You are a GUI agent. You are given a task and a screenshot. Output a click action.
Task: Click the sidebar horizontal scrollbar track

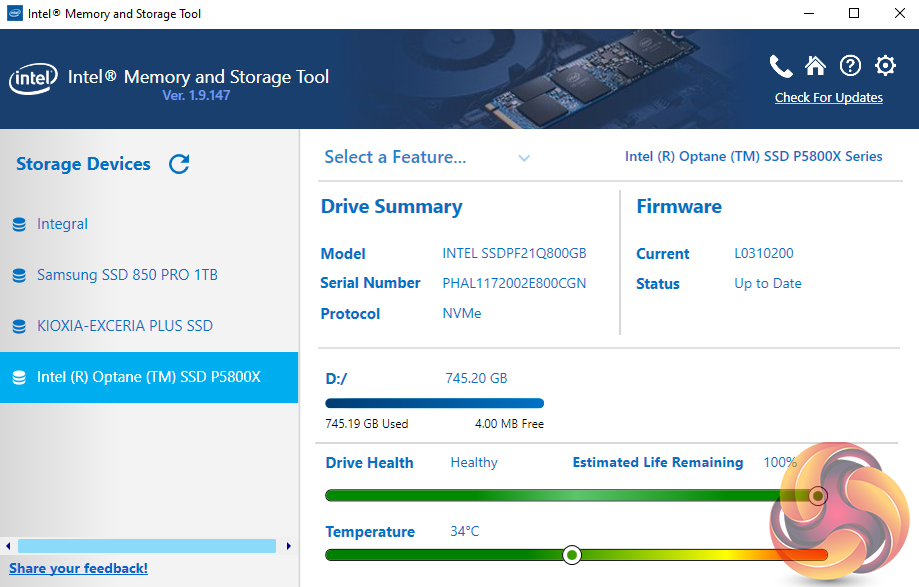point(147,546)
